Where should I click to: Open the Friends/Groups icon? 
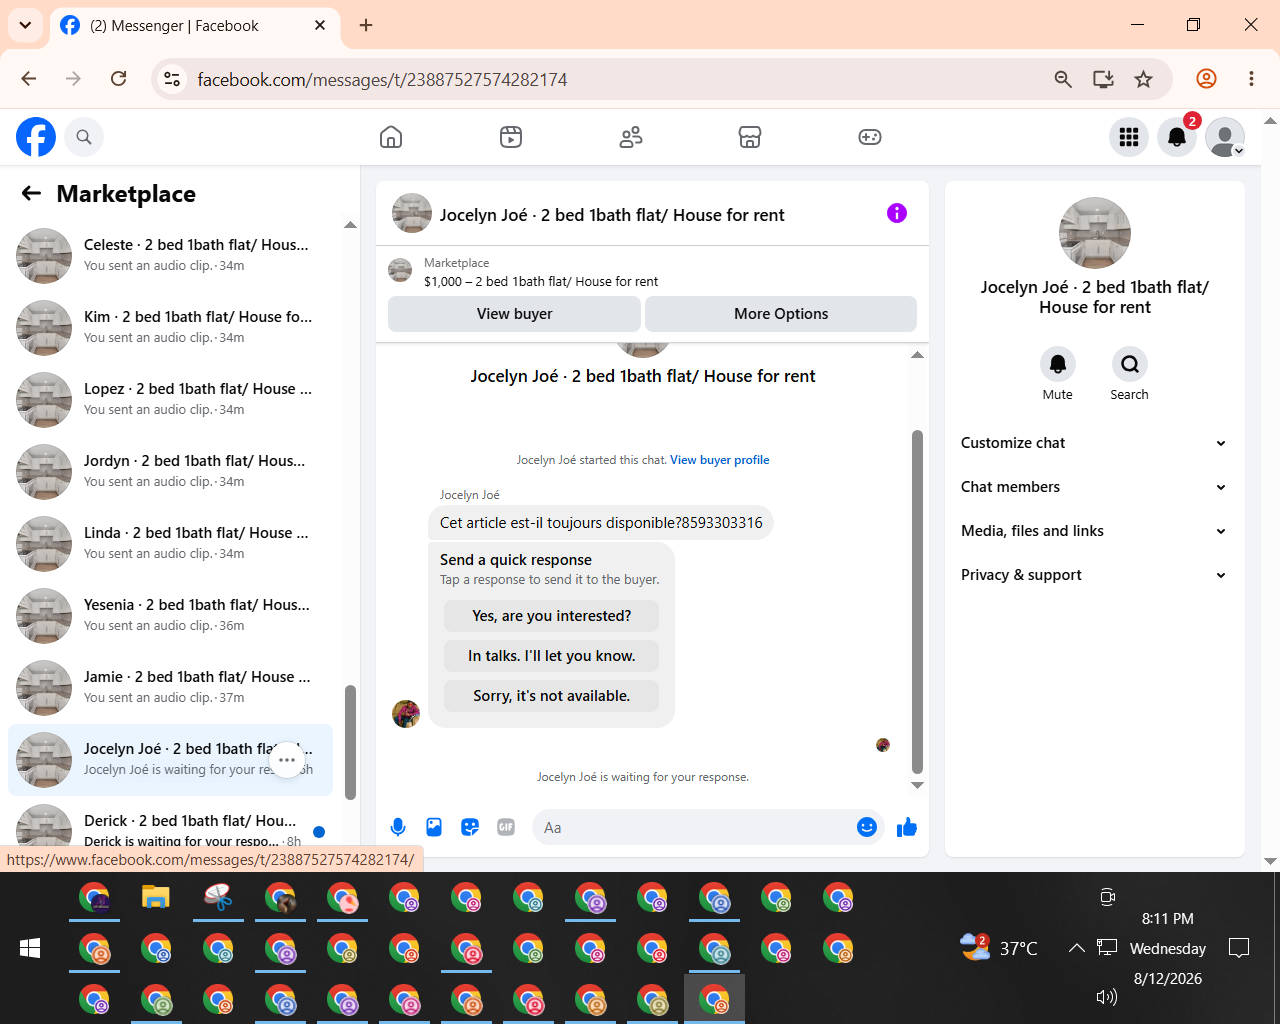[x=631, y=137]
